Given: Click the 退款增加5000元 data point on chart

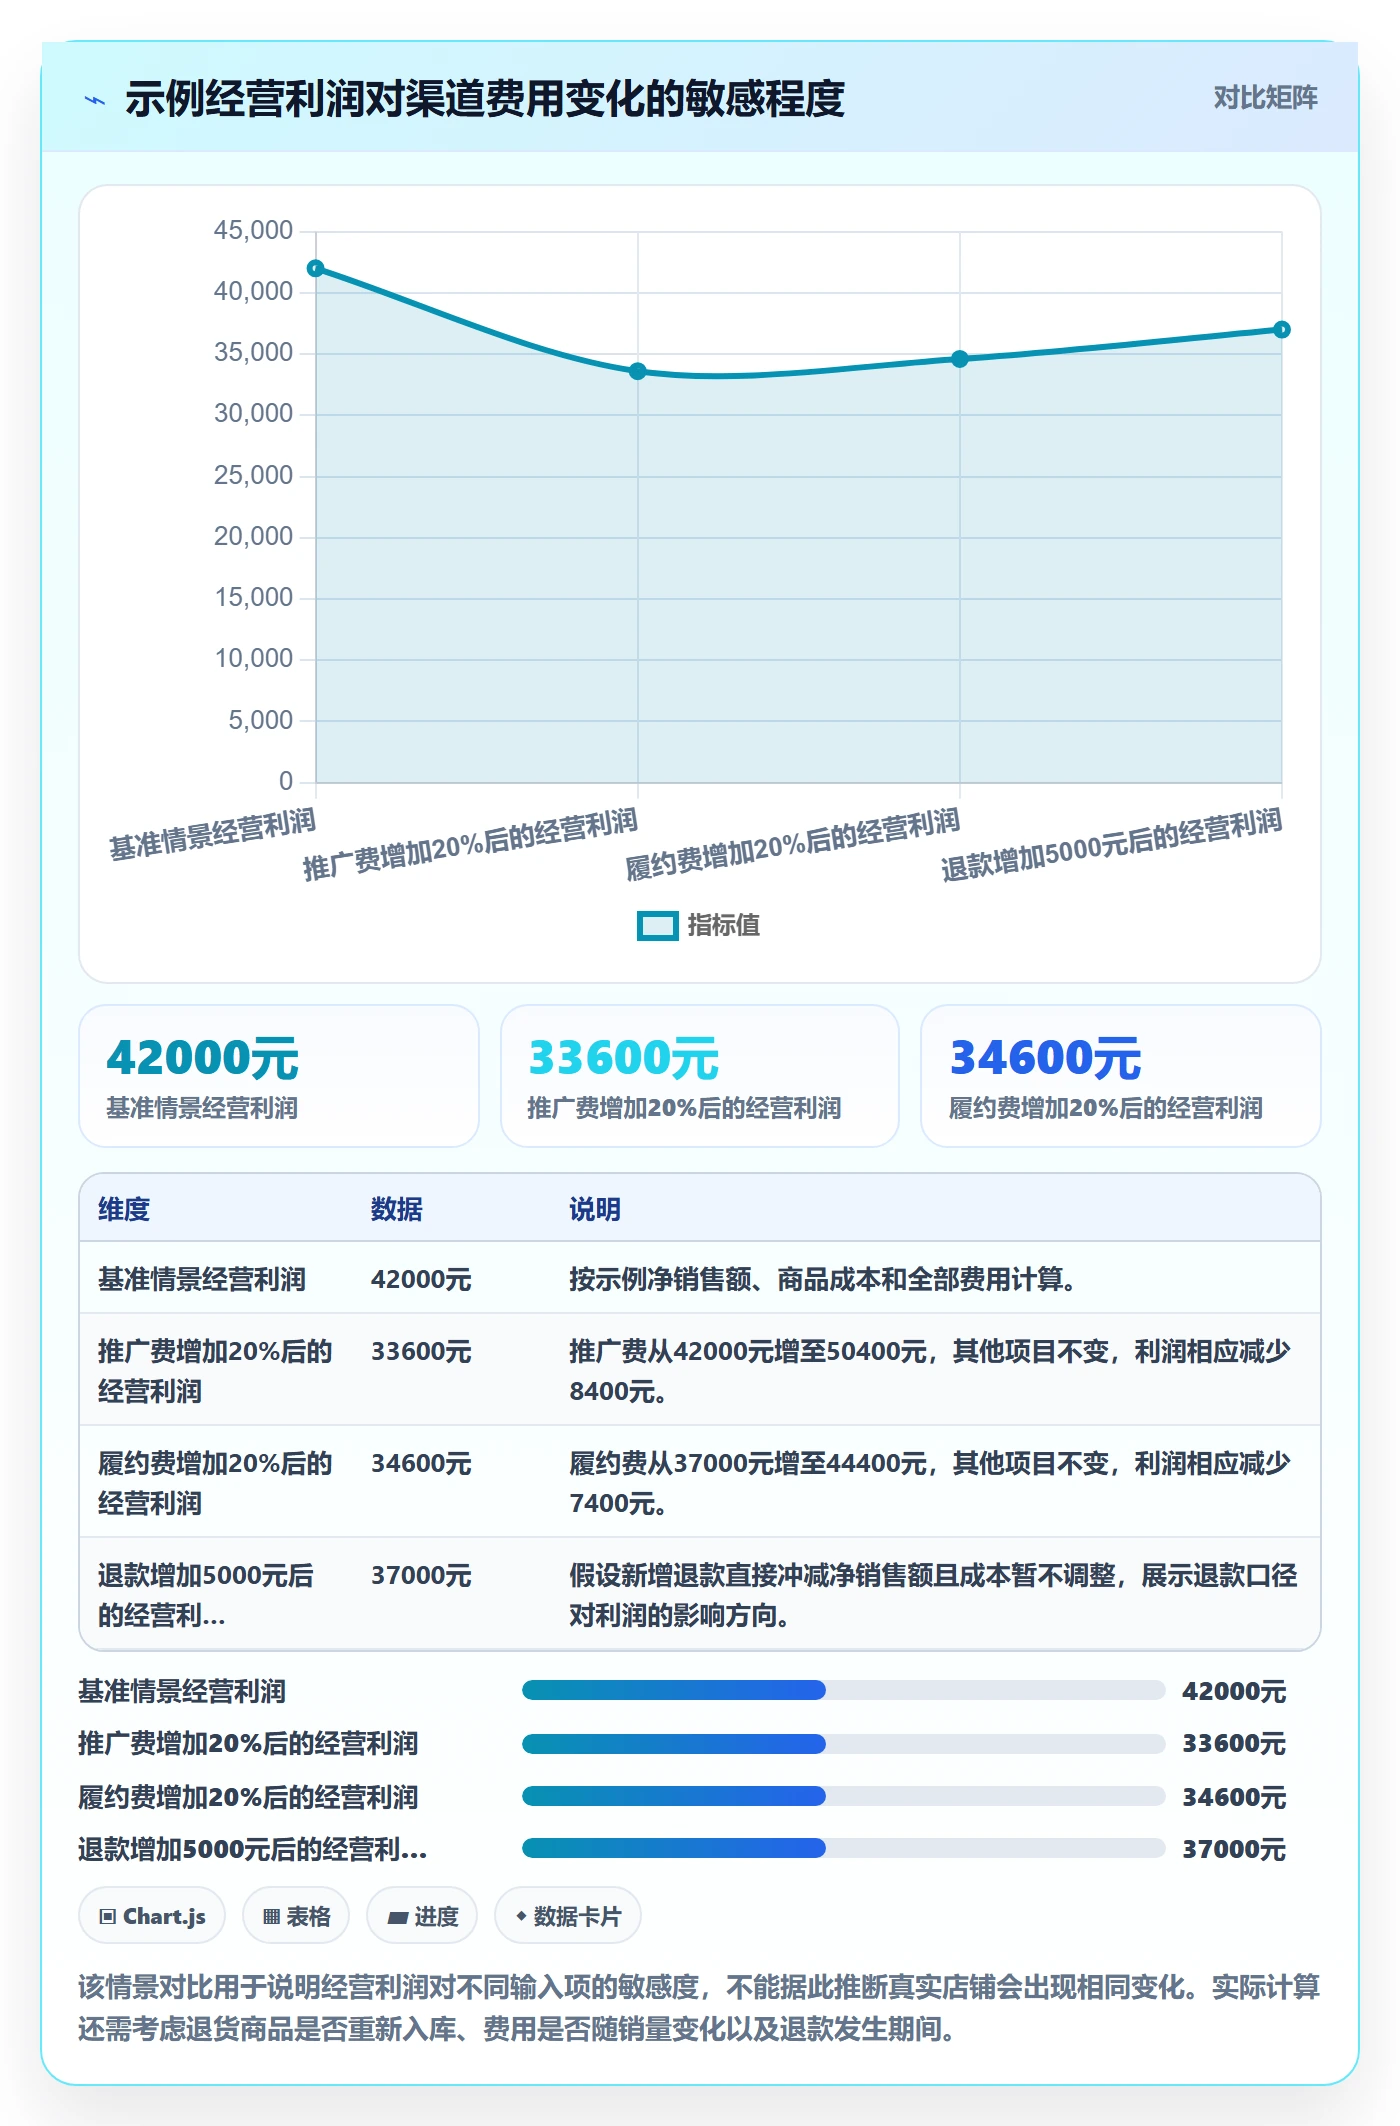Looking at the screenshot, I should [1282, 329].
